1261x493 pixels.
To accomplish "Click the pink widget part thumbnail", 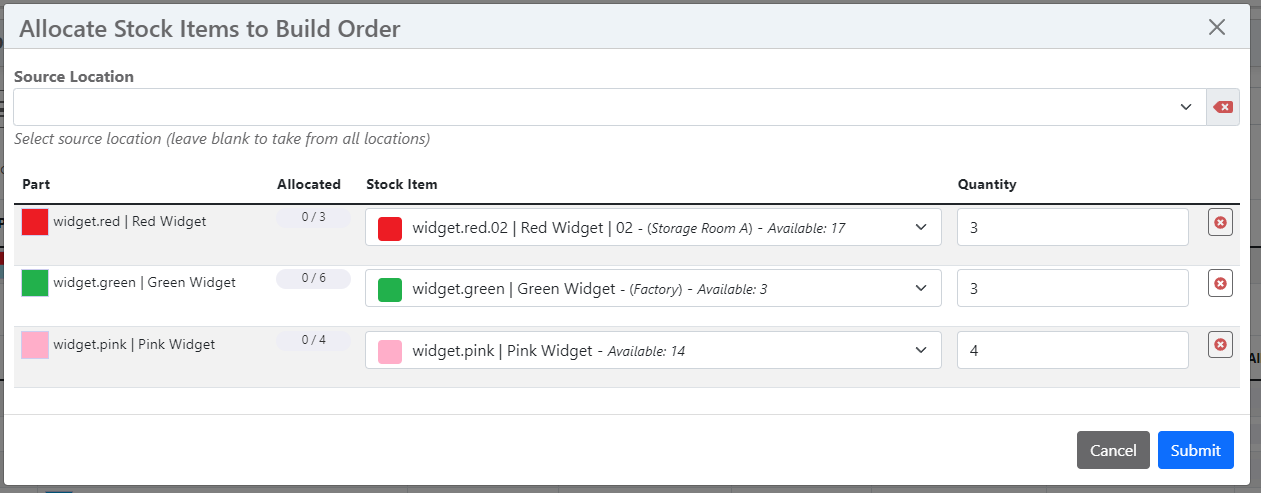I will [35, 345].
